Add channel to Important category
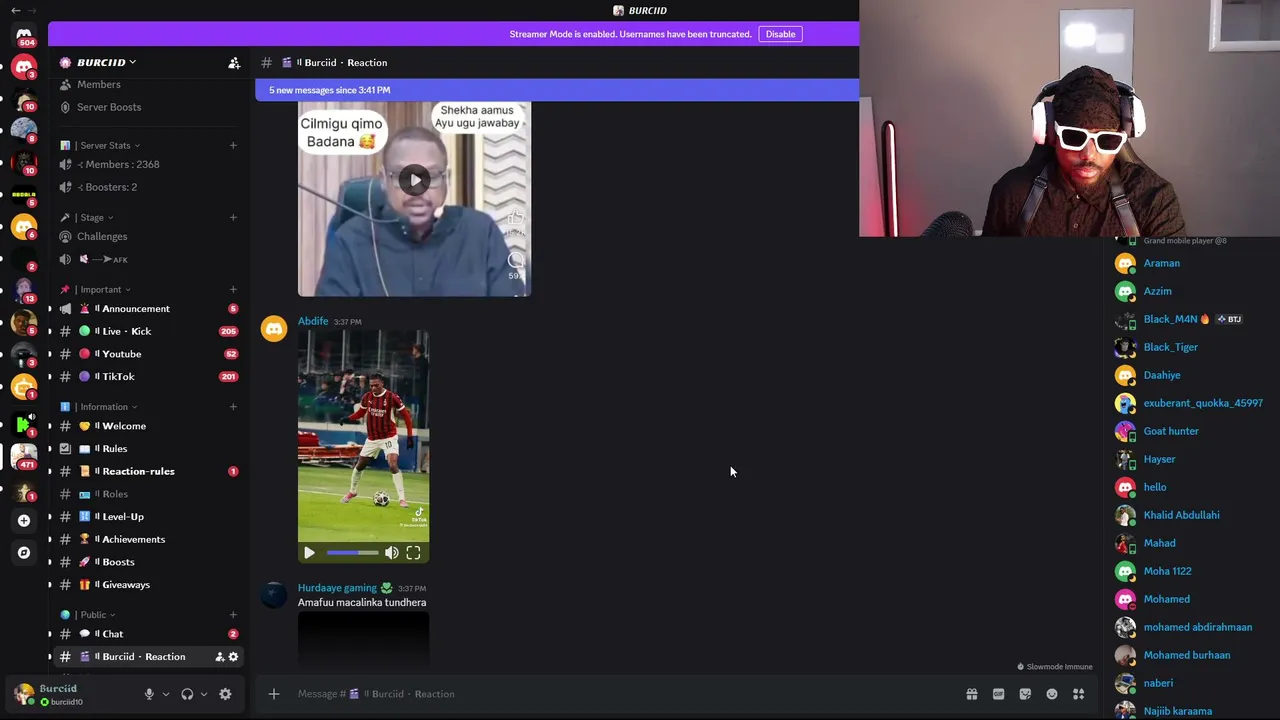Screen dimensions: 1280x720 pyautogui.click(x=233, y=289)
